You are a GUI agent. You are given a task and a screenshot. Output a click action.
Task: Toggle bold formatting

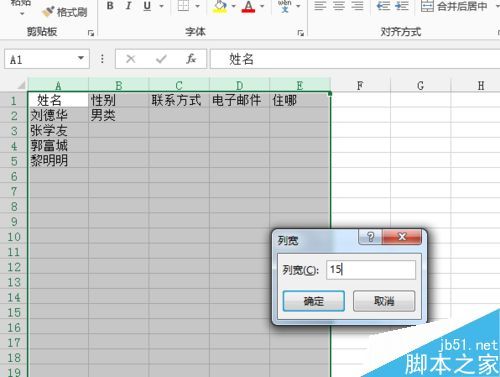pyautogui.click(x=110, y=6)
